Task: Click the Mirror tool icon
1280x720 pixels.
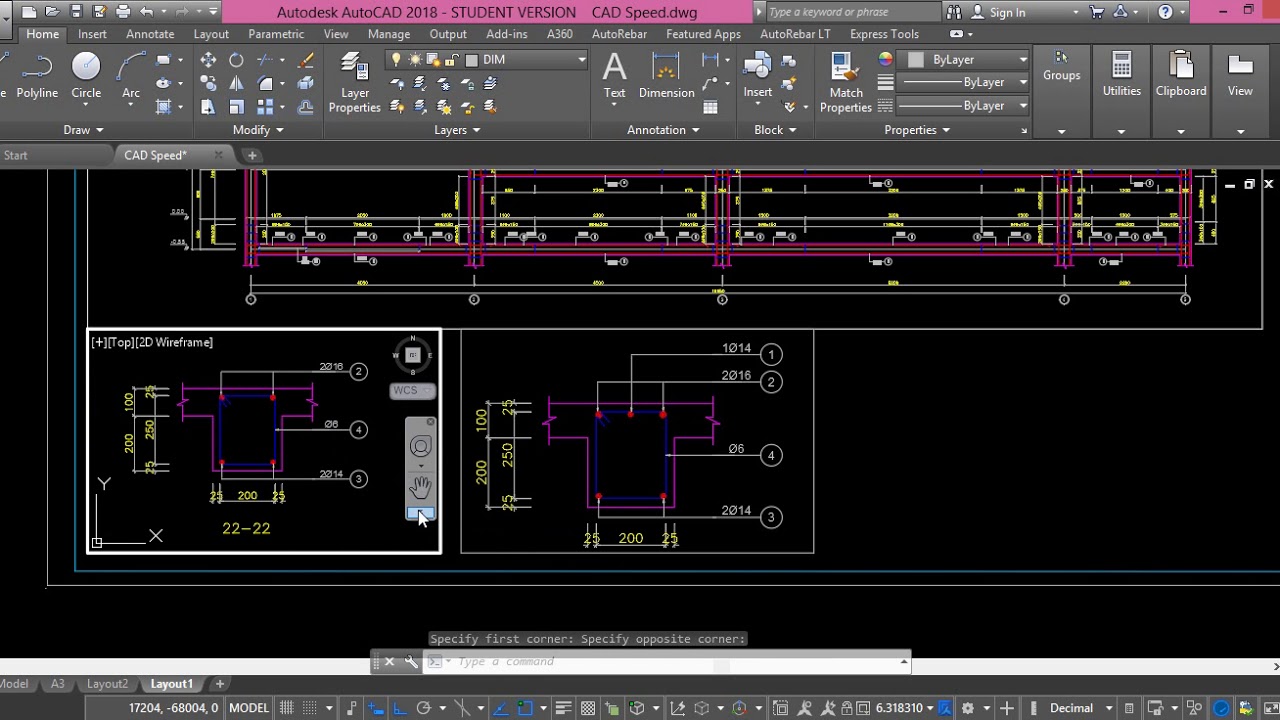Action: tap(236, 83)
